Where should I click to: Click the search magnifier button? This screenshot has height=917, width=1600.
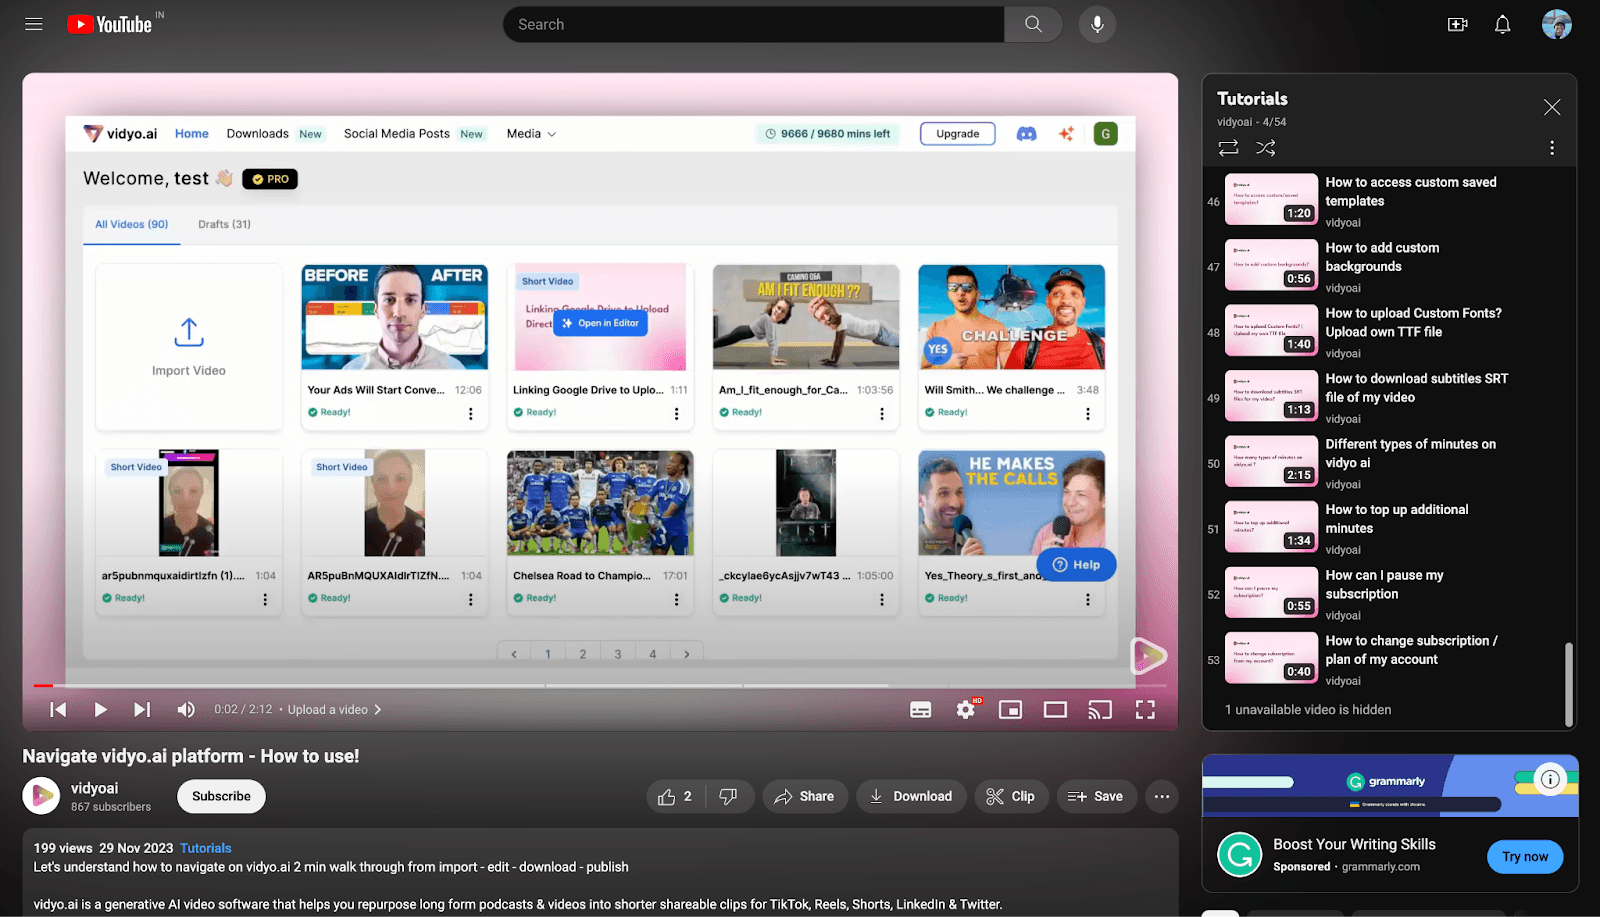[1033, 24]
